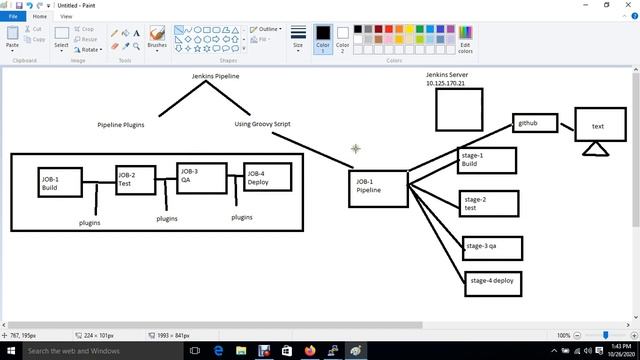The image size is (640, 360).
Task: Choose the Hexagon shape
Action: pyautogui.click(x=207, y=39)
